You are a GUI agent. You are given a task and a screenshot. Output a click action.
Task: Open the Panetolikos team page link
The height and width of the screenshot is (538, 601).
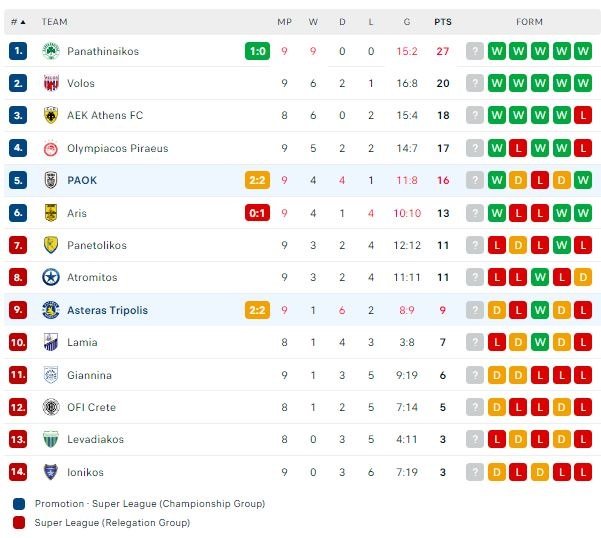(103, 245)
